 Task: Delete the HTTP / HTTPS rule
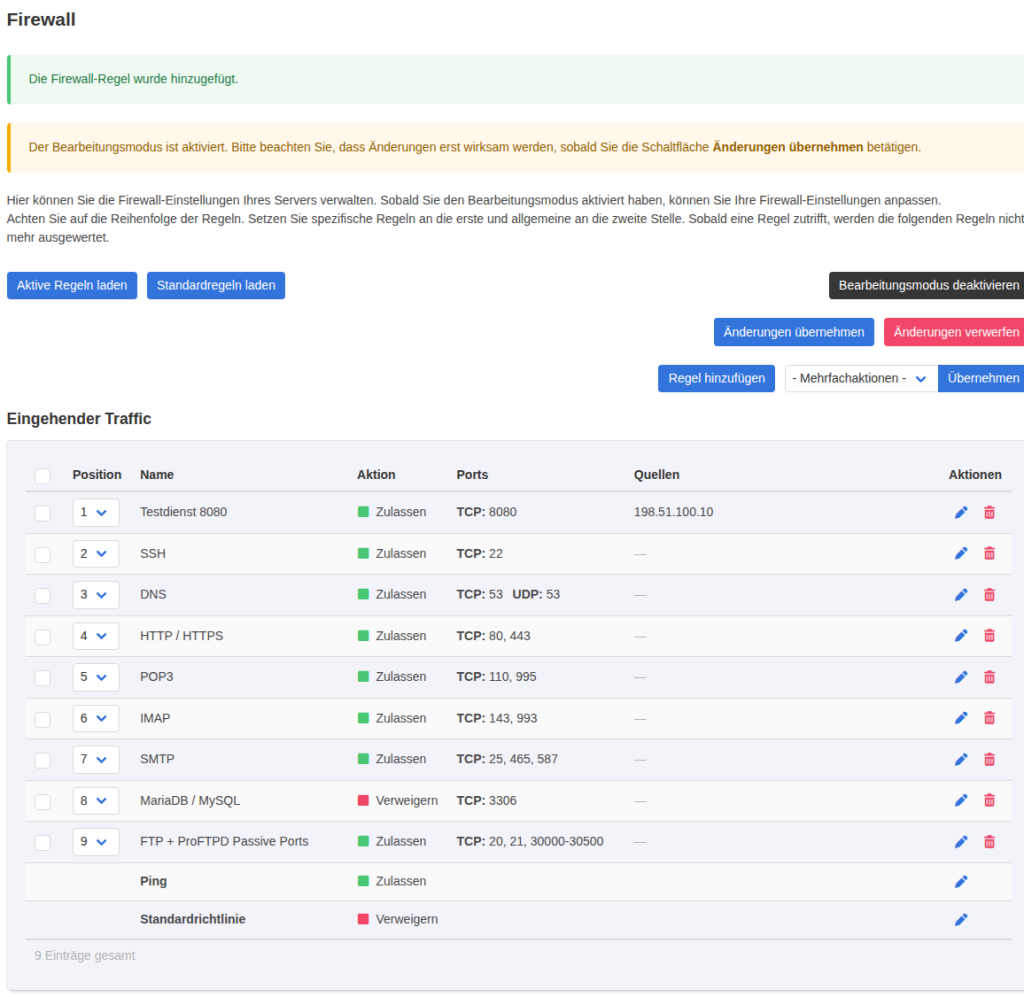click(x=989, y=636)
